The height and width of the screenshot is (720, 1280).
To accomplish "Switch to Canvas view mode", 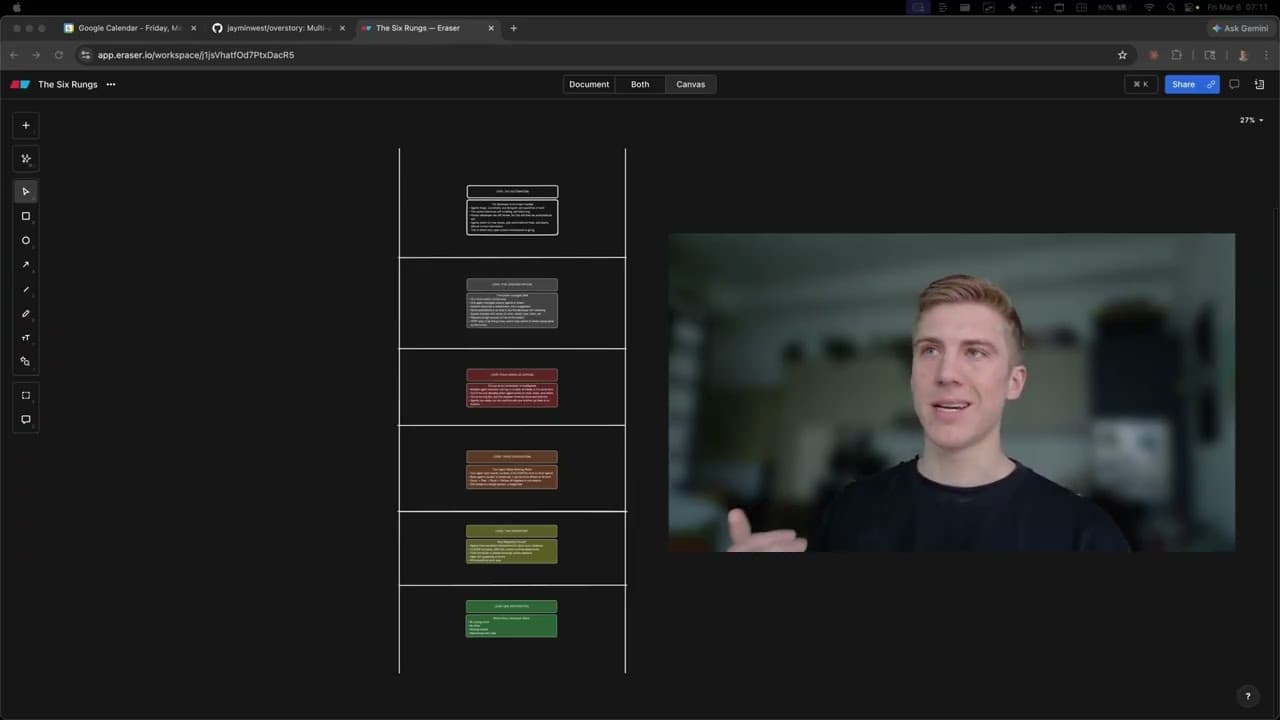I will pyautogui.click(x=691, y=84).
